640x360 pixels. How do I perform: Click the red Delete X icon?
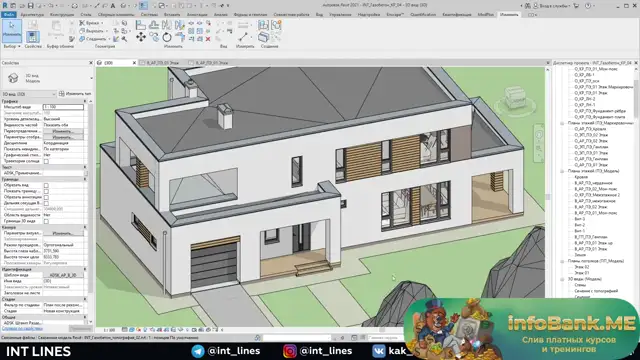[x=208, y=39]
